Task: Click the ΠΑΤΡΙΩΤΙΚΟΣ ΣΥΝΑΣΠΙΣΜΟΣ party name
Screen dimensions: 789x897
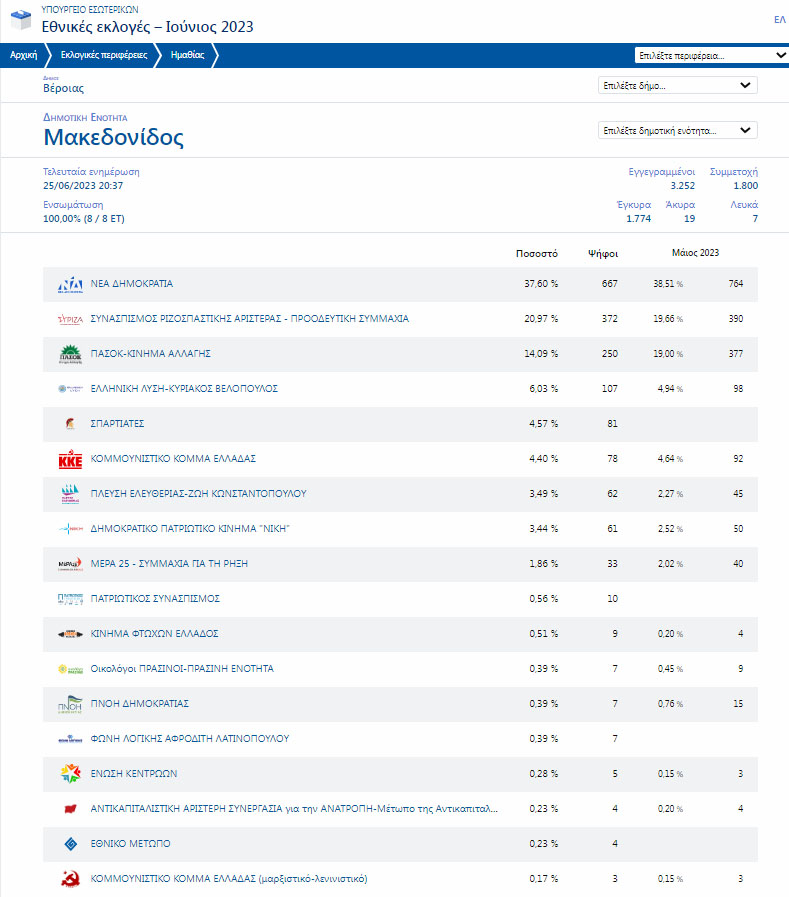Action: (155, 598)
